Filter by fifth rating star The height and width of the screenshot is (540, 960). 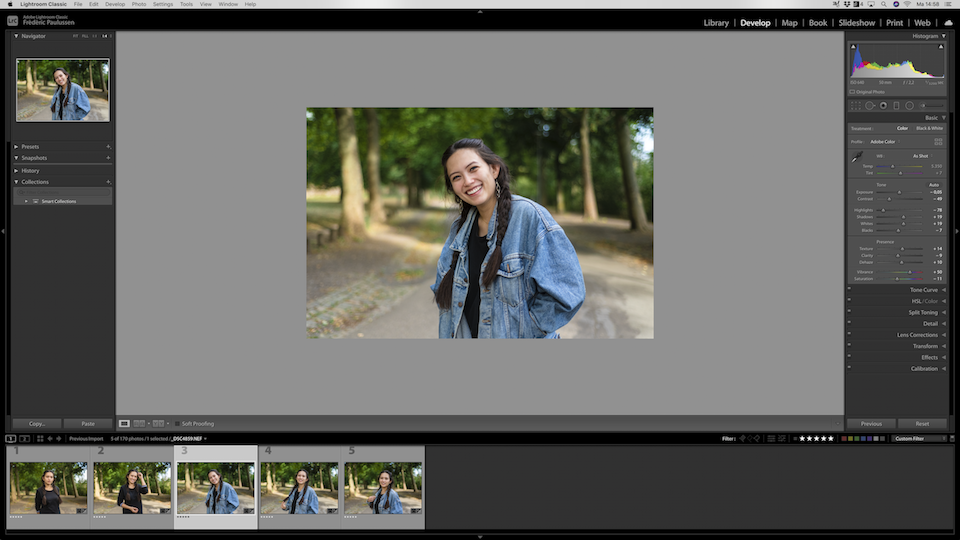(831, 438)
